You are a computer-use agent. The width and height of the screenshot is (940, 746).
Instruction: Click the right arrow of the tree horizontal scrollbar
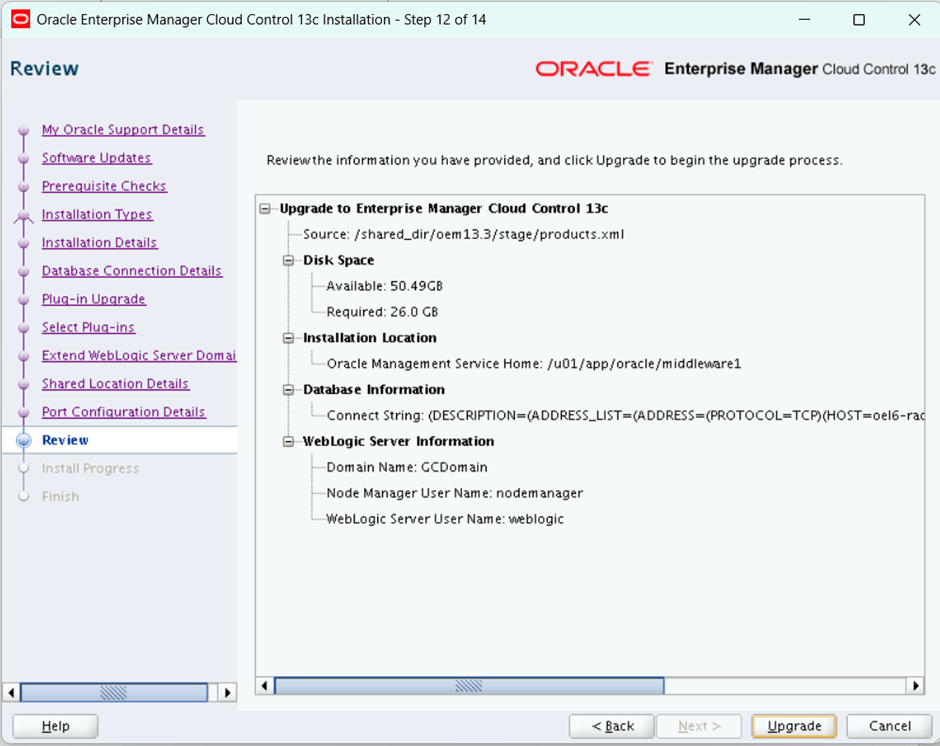pos(915,686)
